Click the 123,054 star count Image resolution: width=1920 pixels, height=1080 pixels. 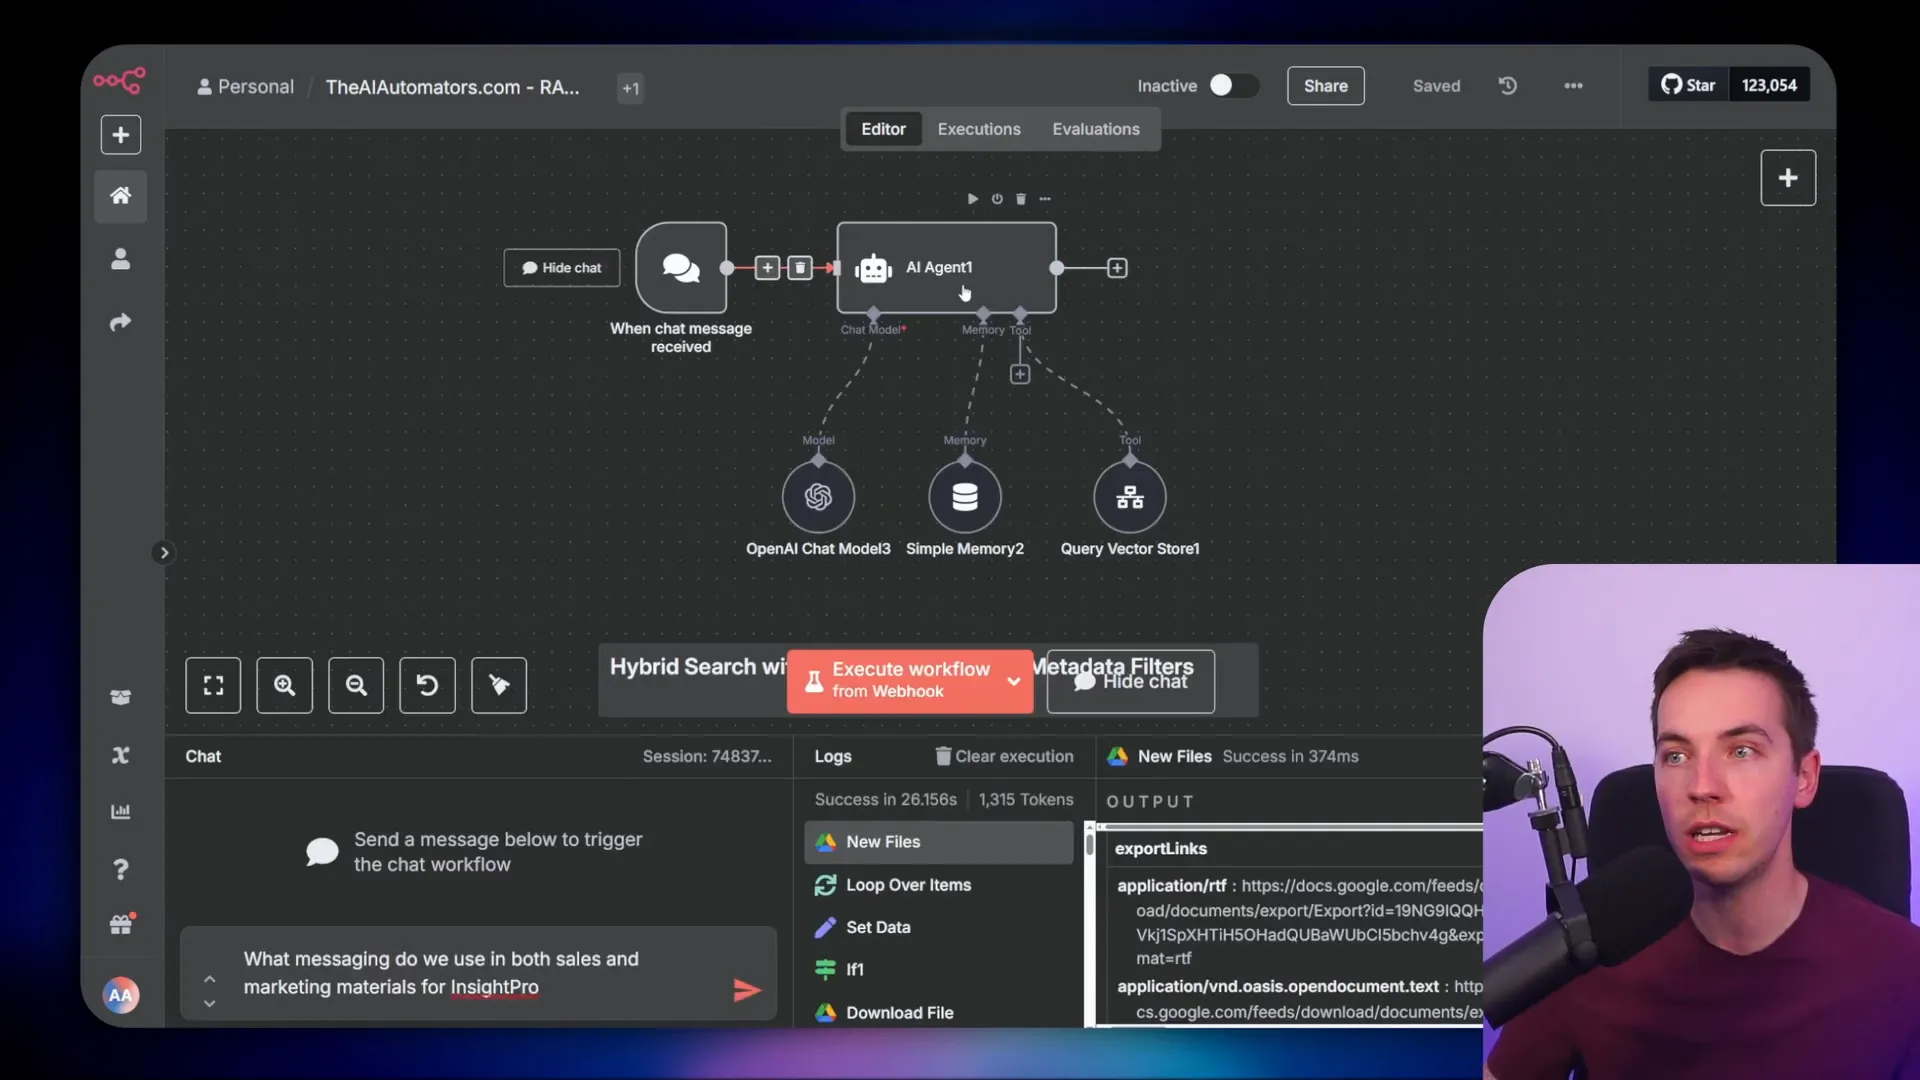(x=1769, y=85)
